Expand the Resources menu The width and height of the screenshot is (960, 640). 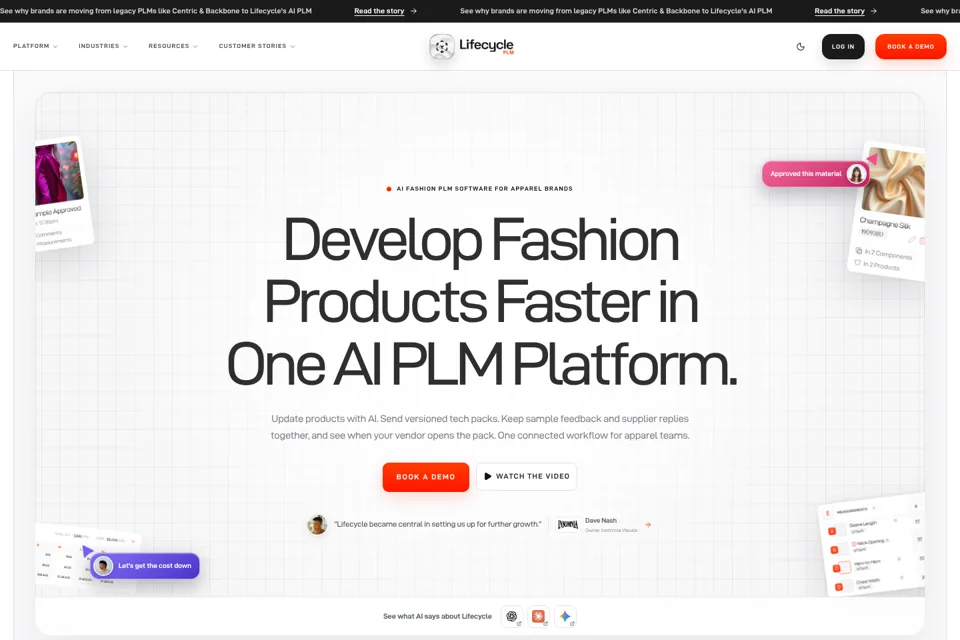[173, 46]
